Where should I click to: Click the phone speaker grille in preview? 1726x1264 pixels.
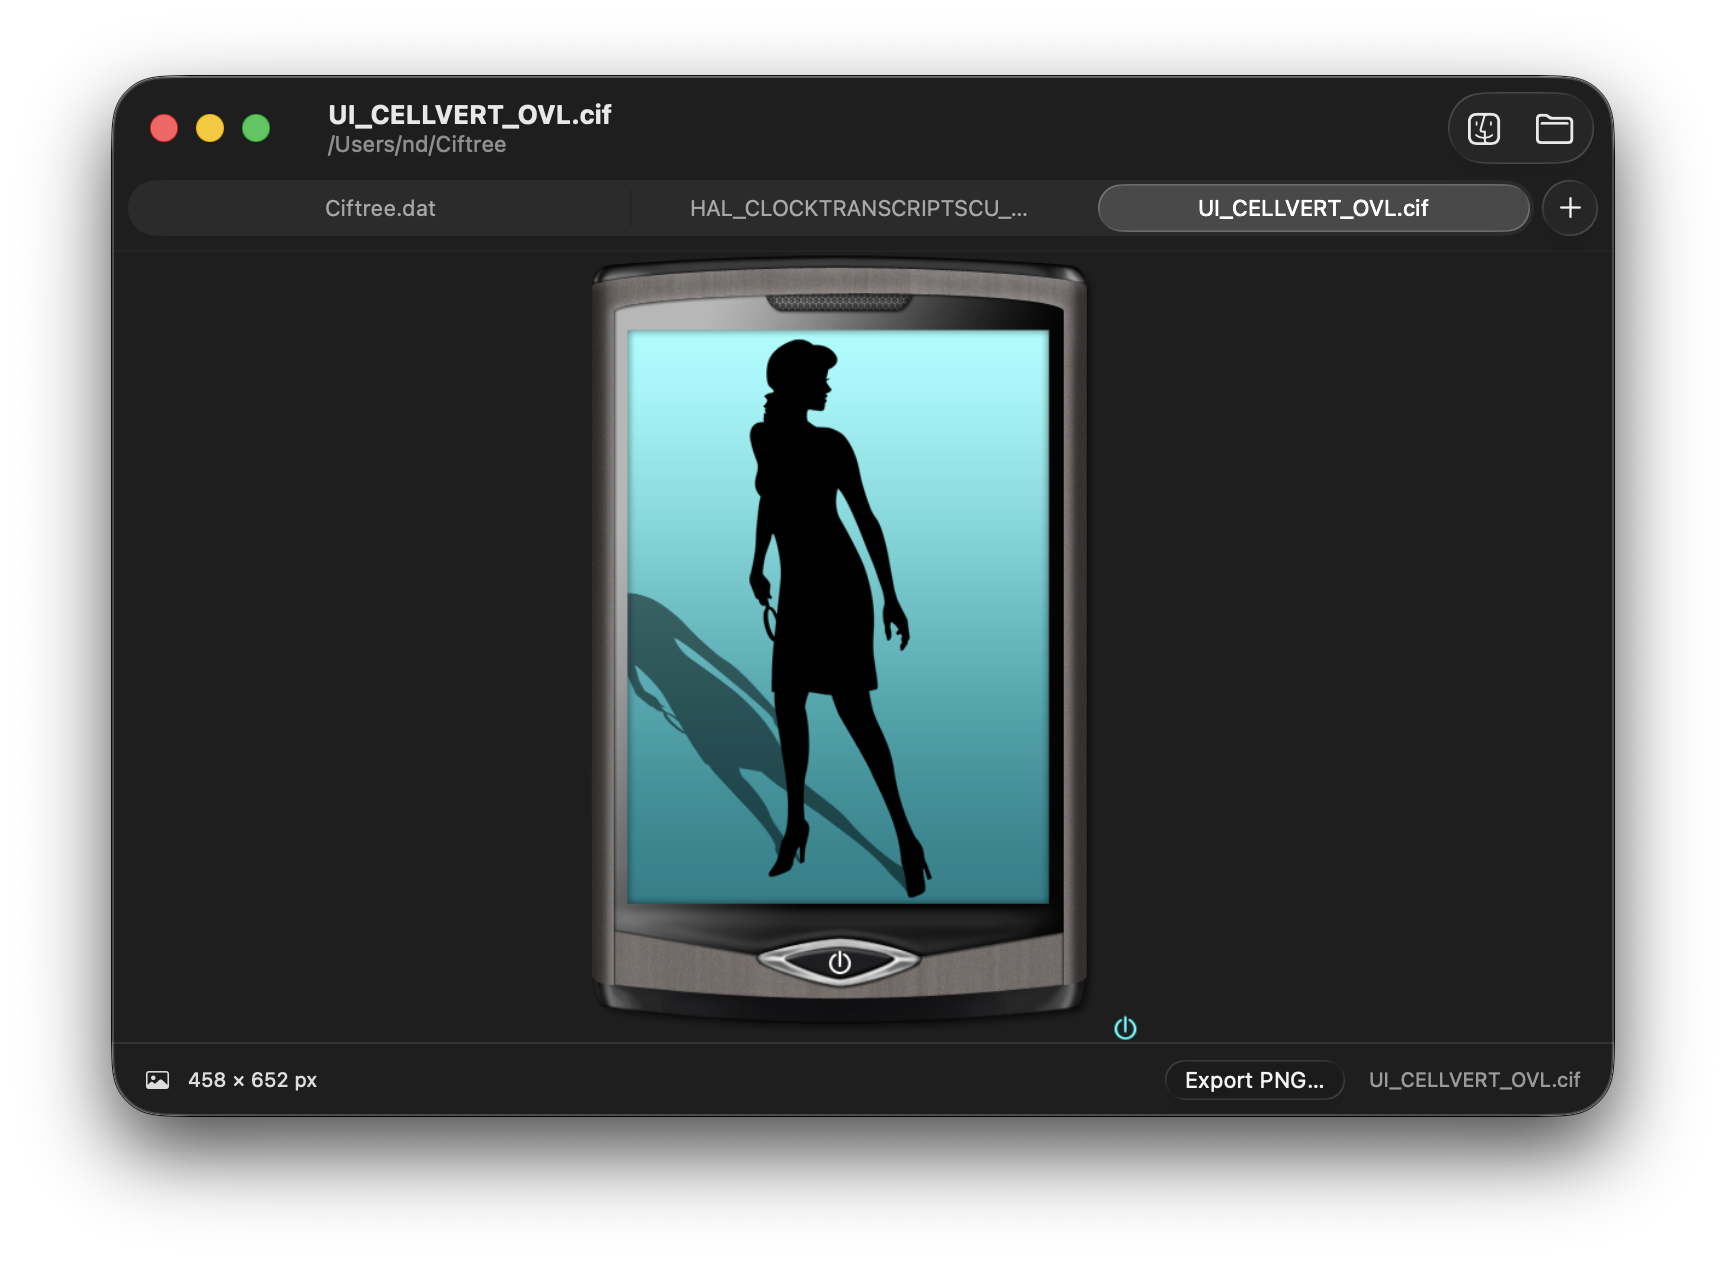(839, 303)
